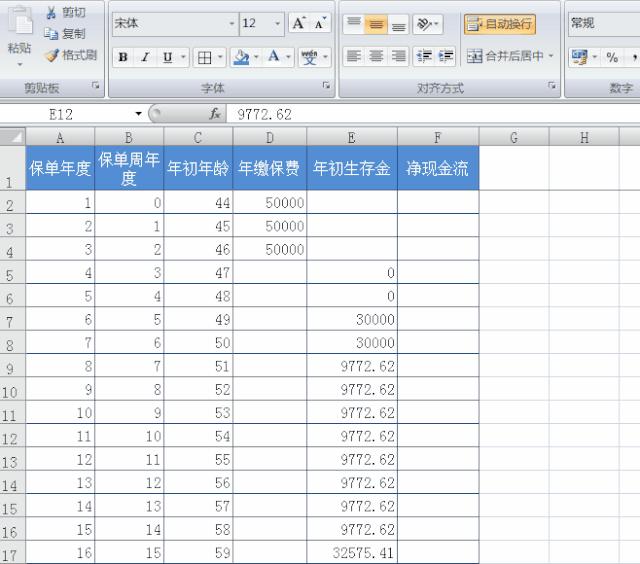Select column F header
This screenshot has width=640, height=564.
[x=438, y=138]
